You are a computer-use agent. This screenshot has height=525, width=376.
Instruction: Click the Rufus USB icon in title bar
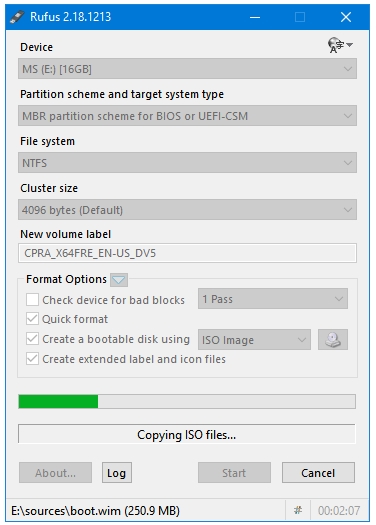click(17, 17)
